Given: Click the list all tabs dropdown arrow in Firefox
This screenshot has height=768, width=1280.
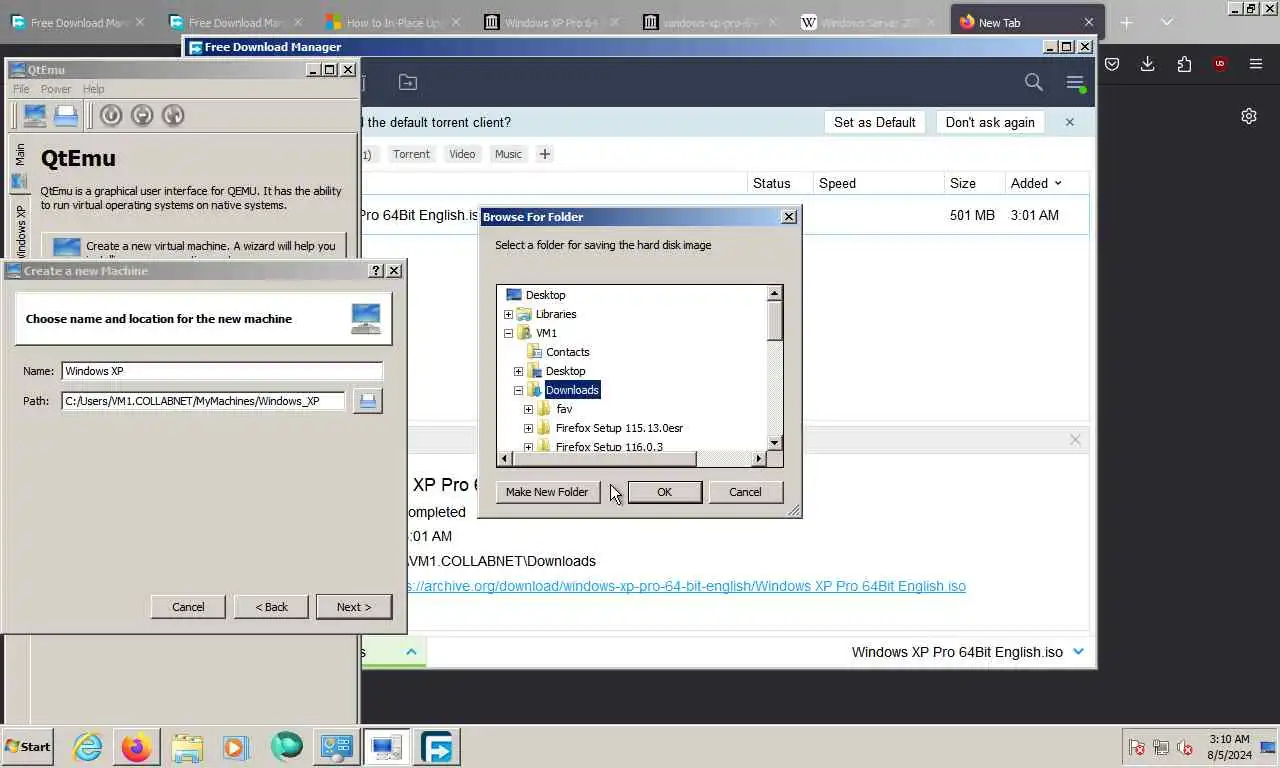Looking at the screenshot, I should point(1166,22).
